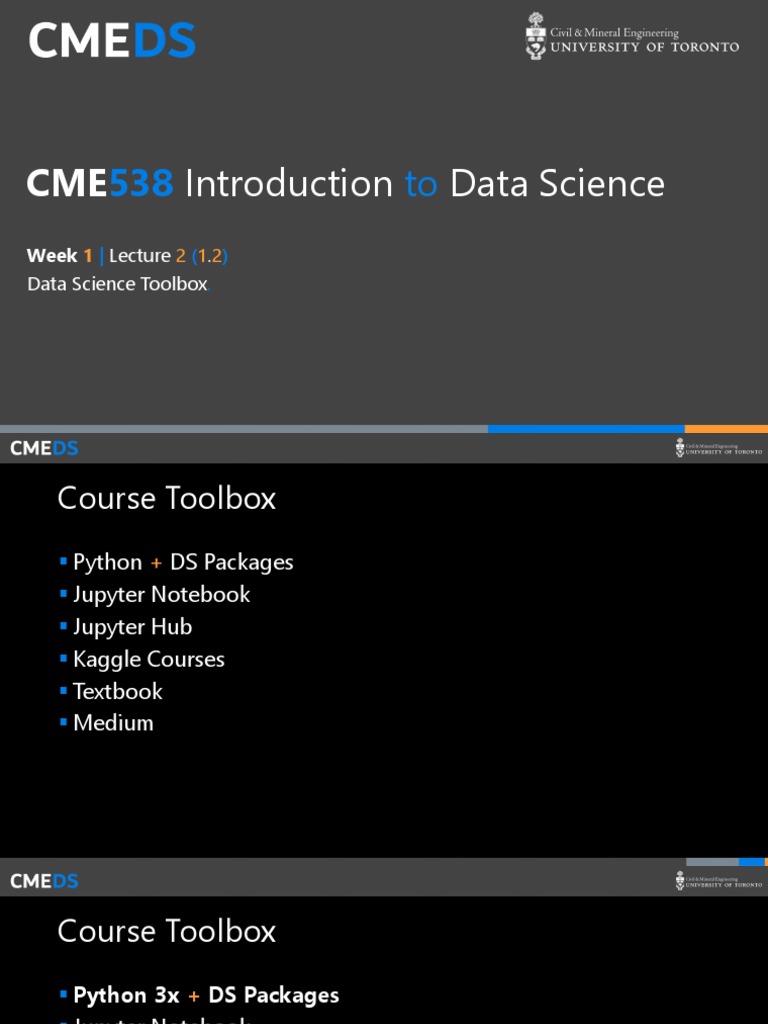Click the Medium bullet item
Screen dimensions: 768x1024
point(113,723)
